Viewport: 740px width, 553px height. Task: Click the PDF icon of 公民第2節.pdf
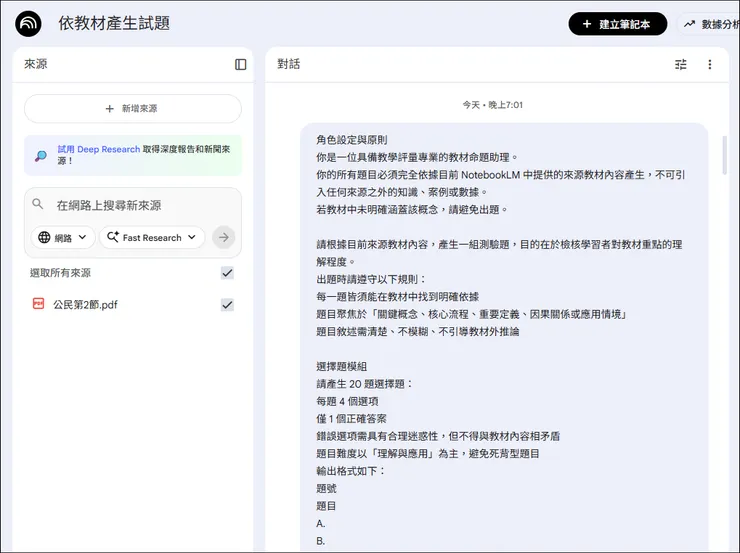pos(38,304)
